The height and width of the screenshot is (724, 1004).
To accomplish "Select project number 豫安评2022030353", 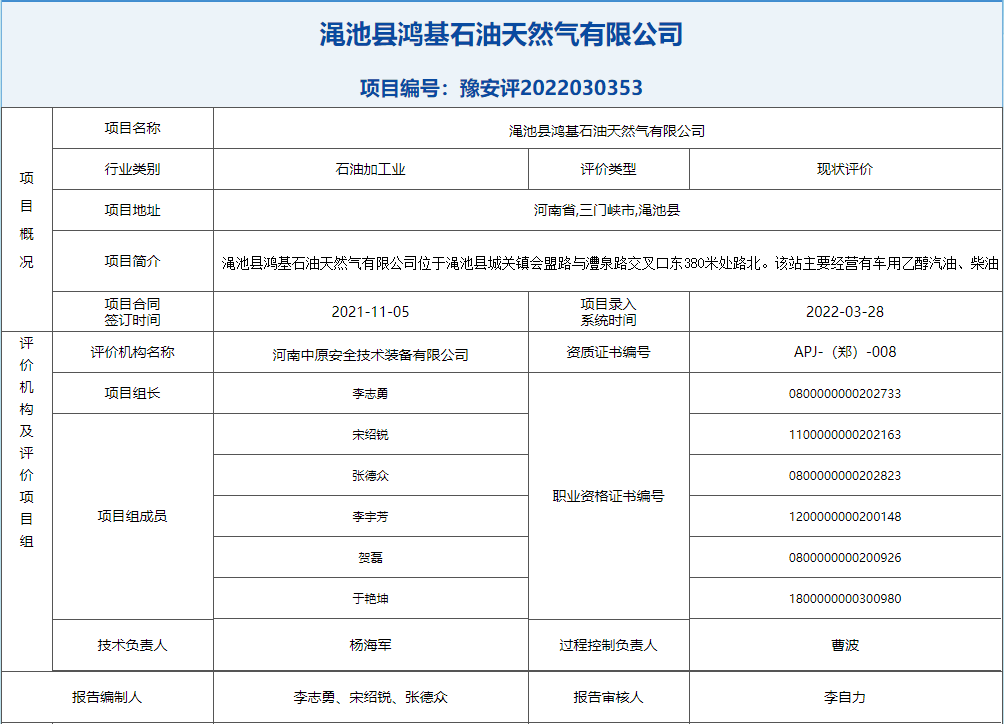I will click(x=551, y=88).
